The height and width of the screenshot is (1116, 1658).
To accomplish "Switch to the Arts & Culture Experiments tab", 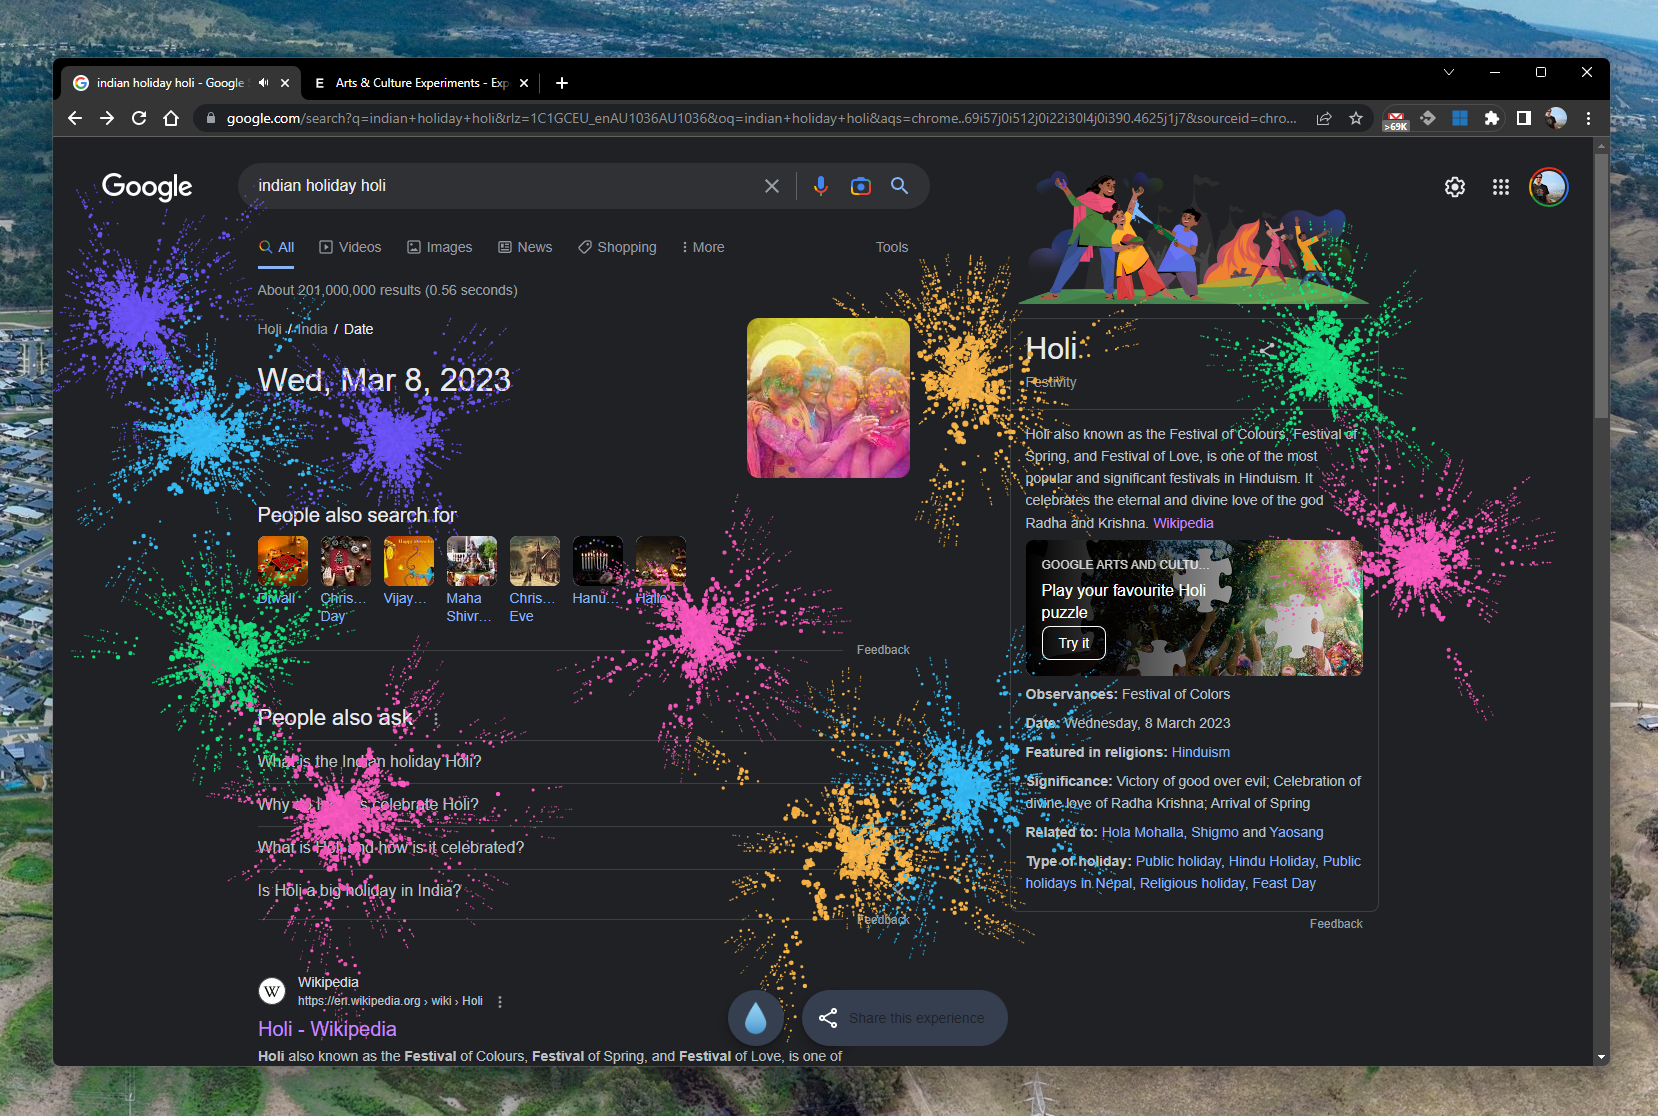I will 420,83.
